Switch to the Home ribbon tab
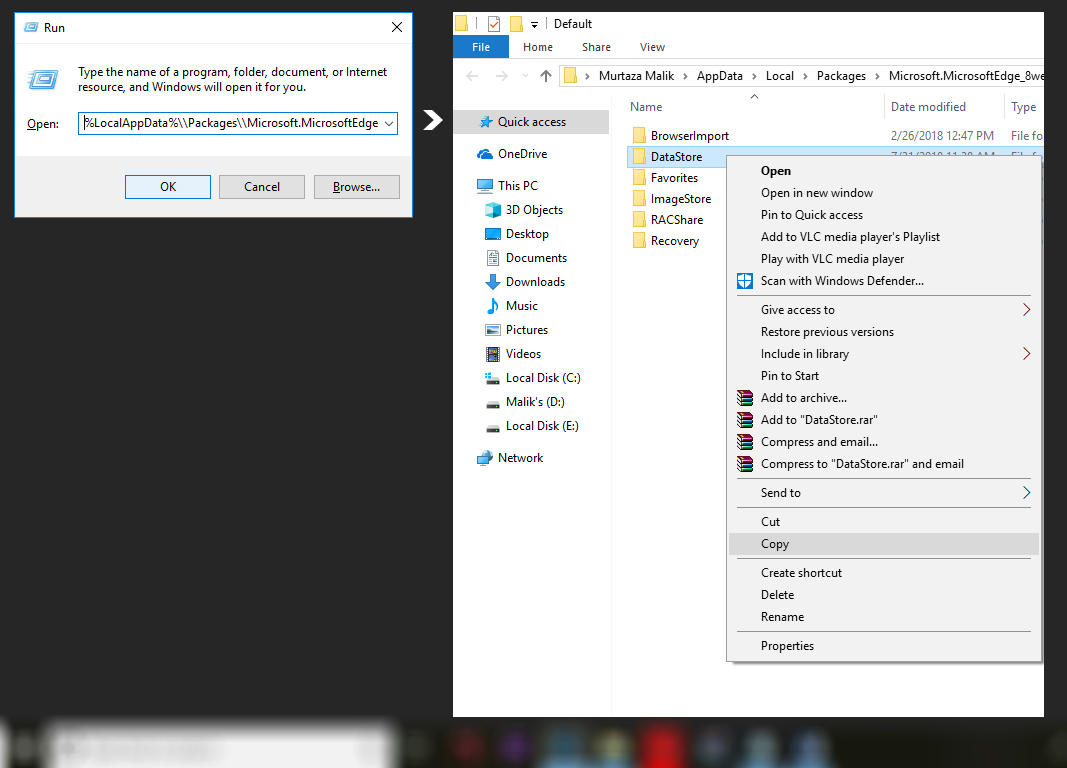This screenshot has height=768, width=1067. (x=538, y=47)
